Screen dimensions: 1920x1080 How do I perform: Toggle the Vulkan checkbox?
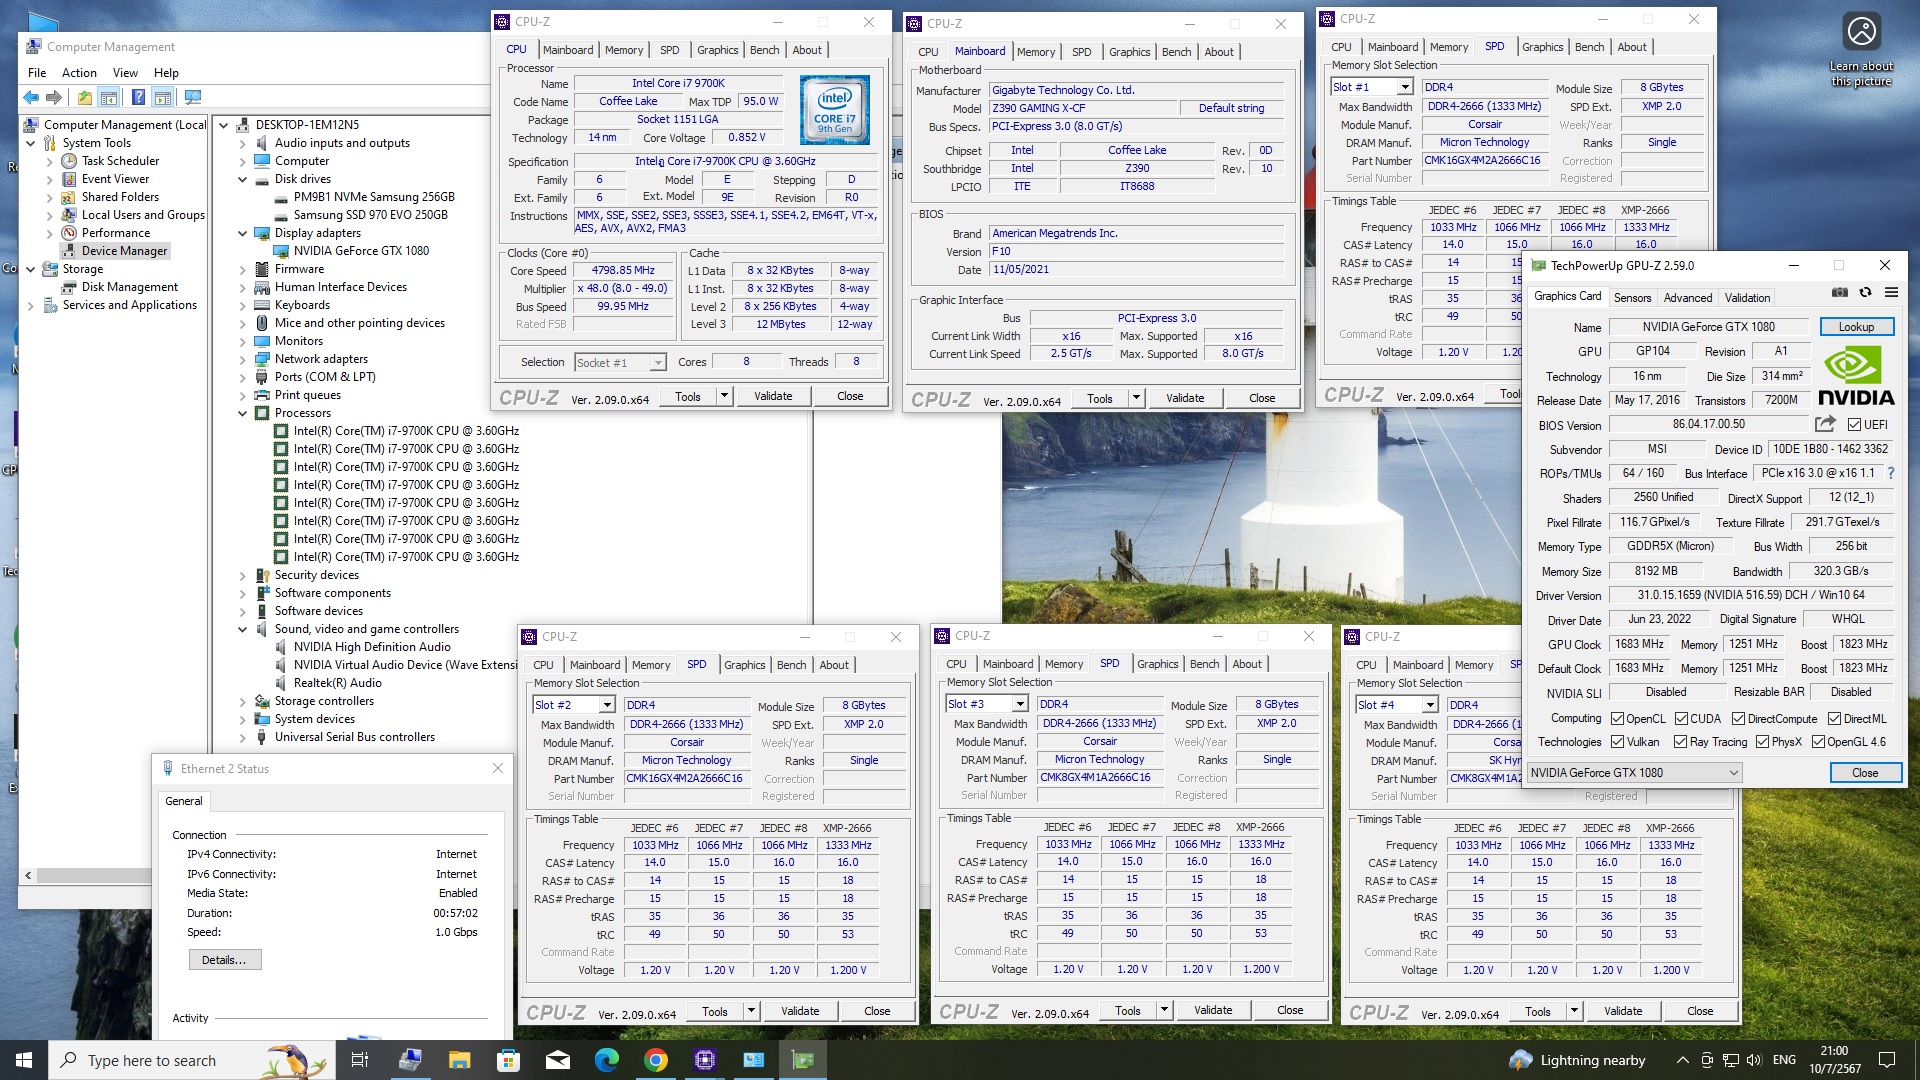tap(1617, 741)
